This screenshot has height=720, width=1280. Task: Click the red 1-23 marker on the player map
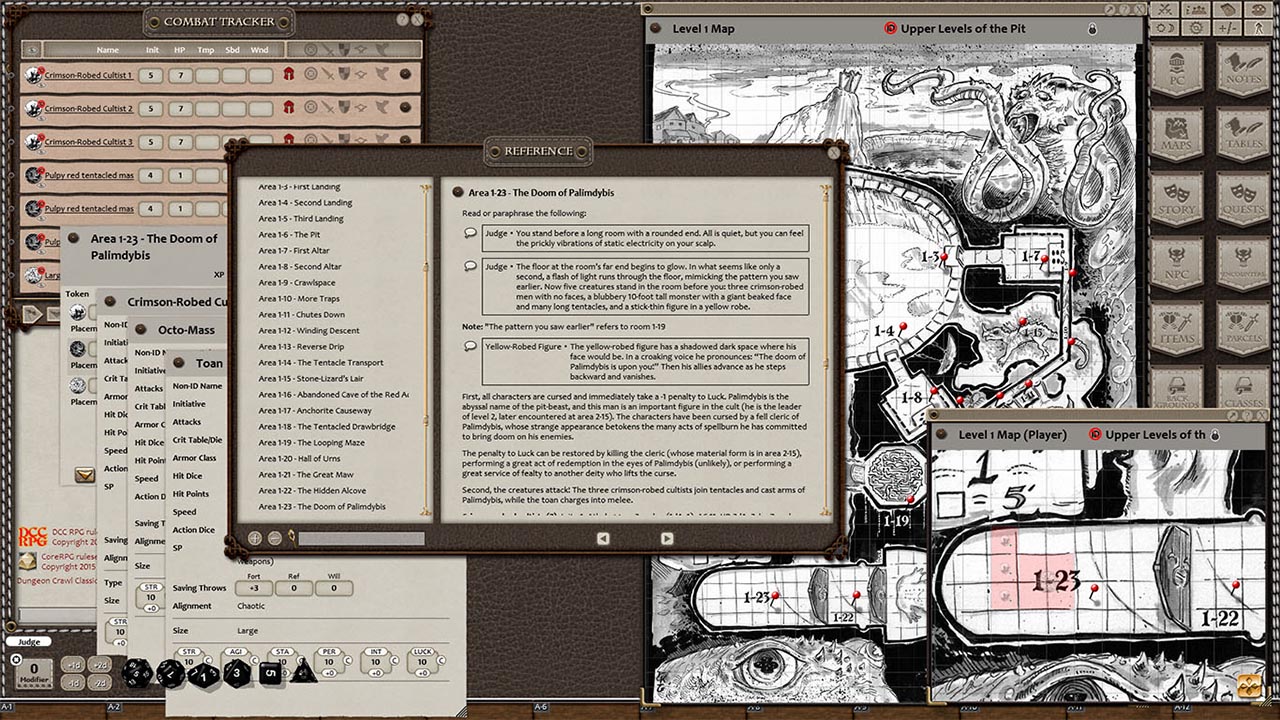(1094, 588)
